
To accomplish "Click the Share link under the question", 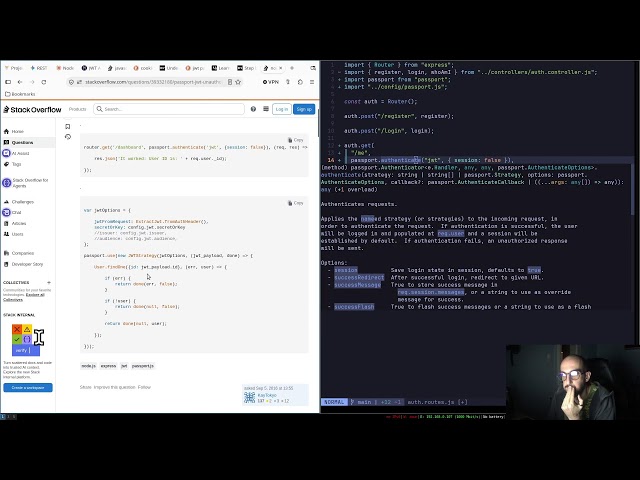I will (x=85, y=387).
